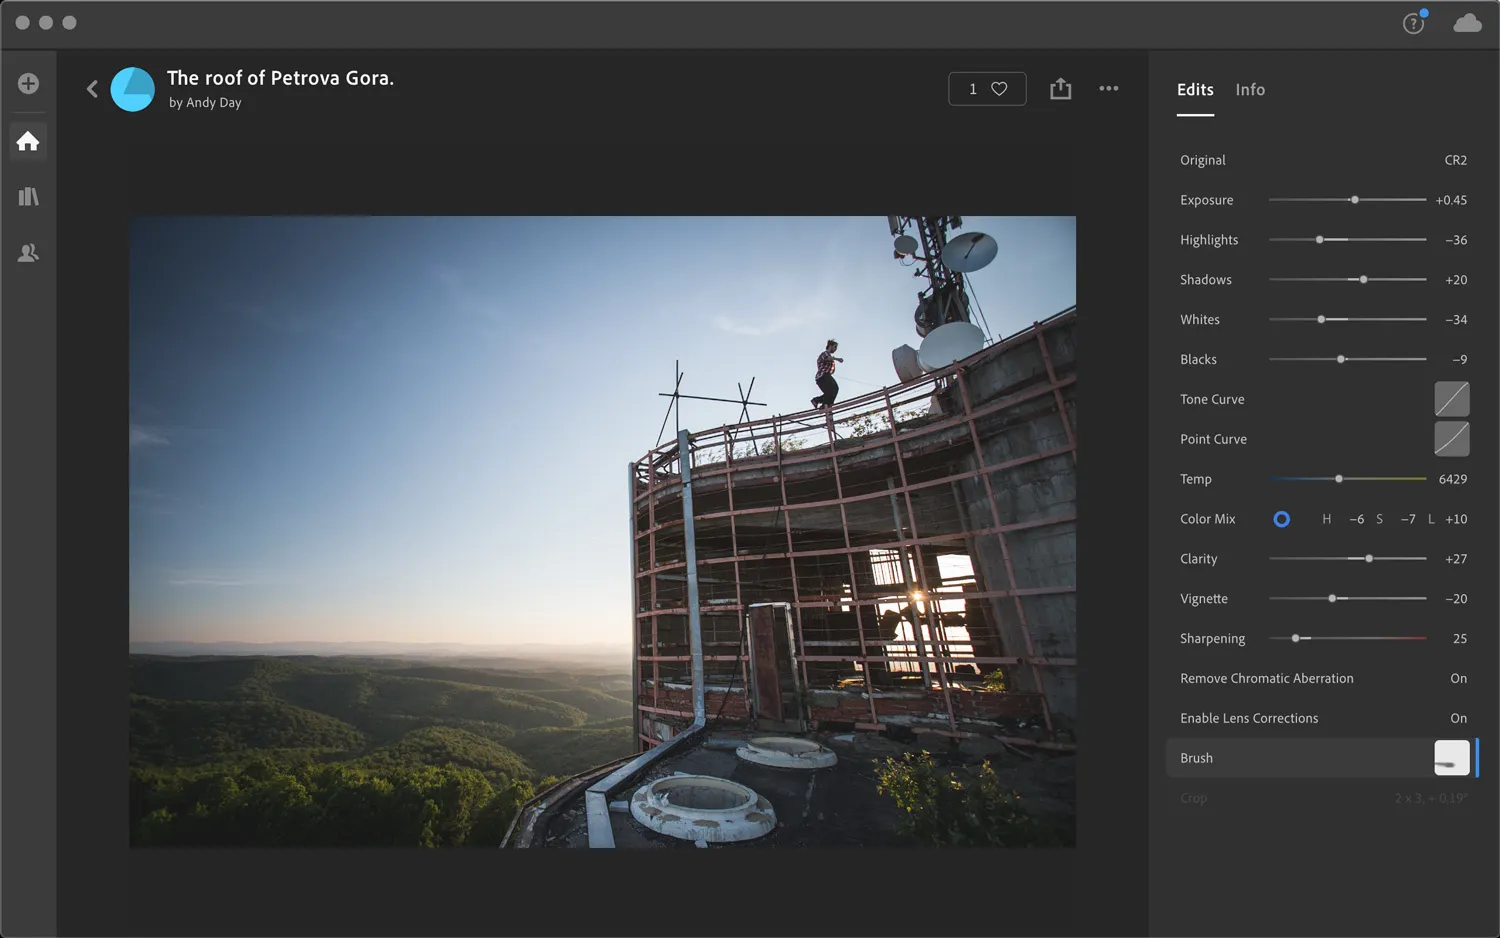The height and width of the screenshot is (938, 1500).
Task: Click the share export icon
Action: point(1060,89)
